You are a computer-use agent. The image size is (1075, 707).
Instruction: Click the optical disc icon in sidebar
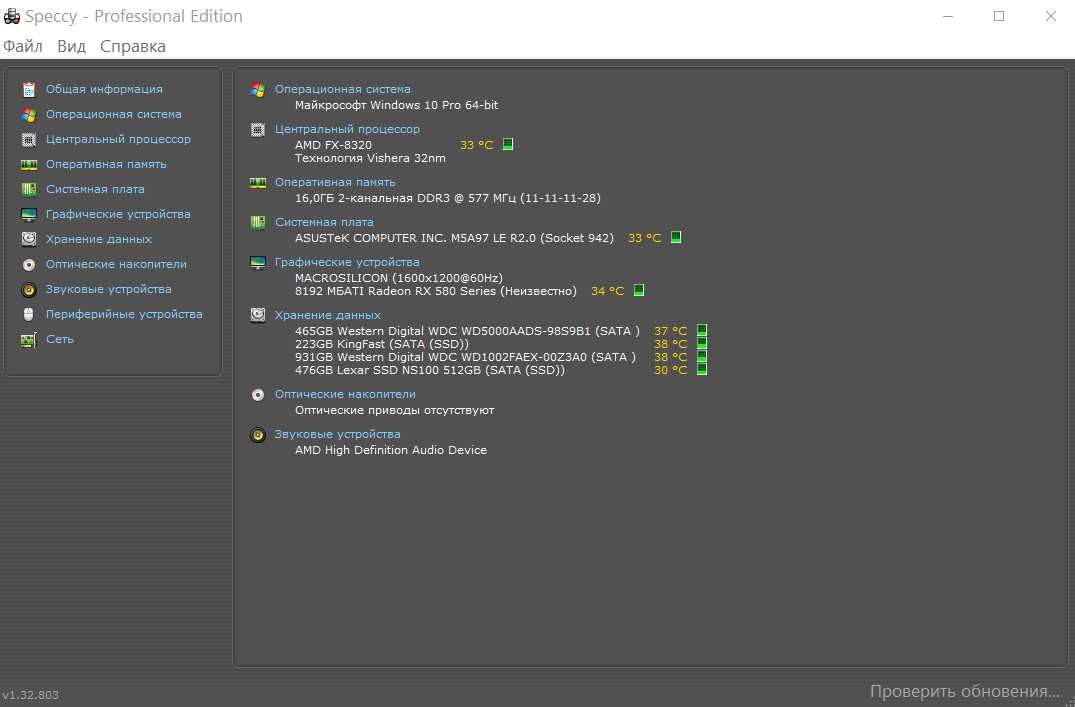29,265
